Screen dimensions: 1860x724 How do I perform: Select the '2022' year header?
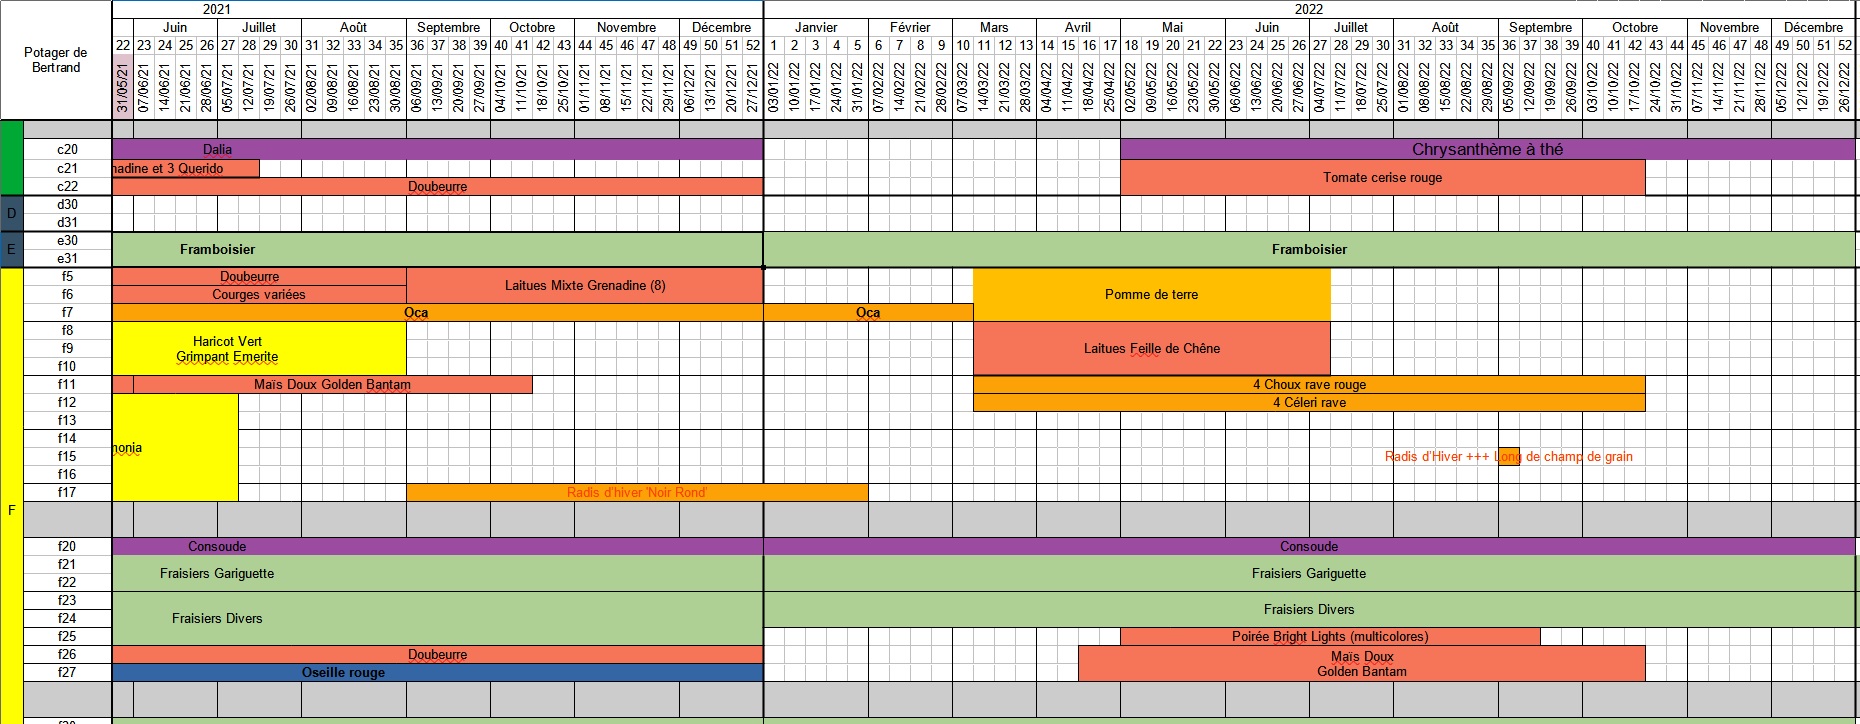click(1309, 9)
